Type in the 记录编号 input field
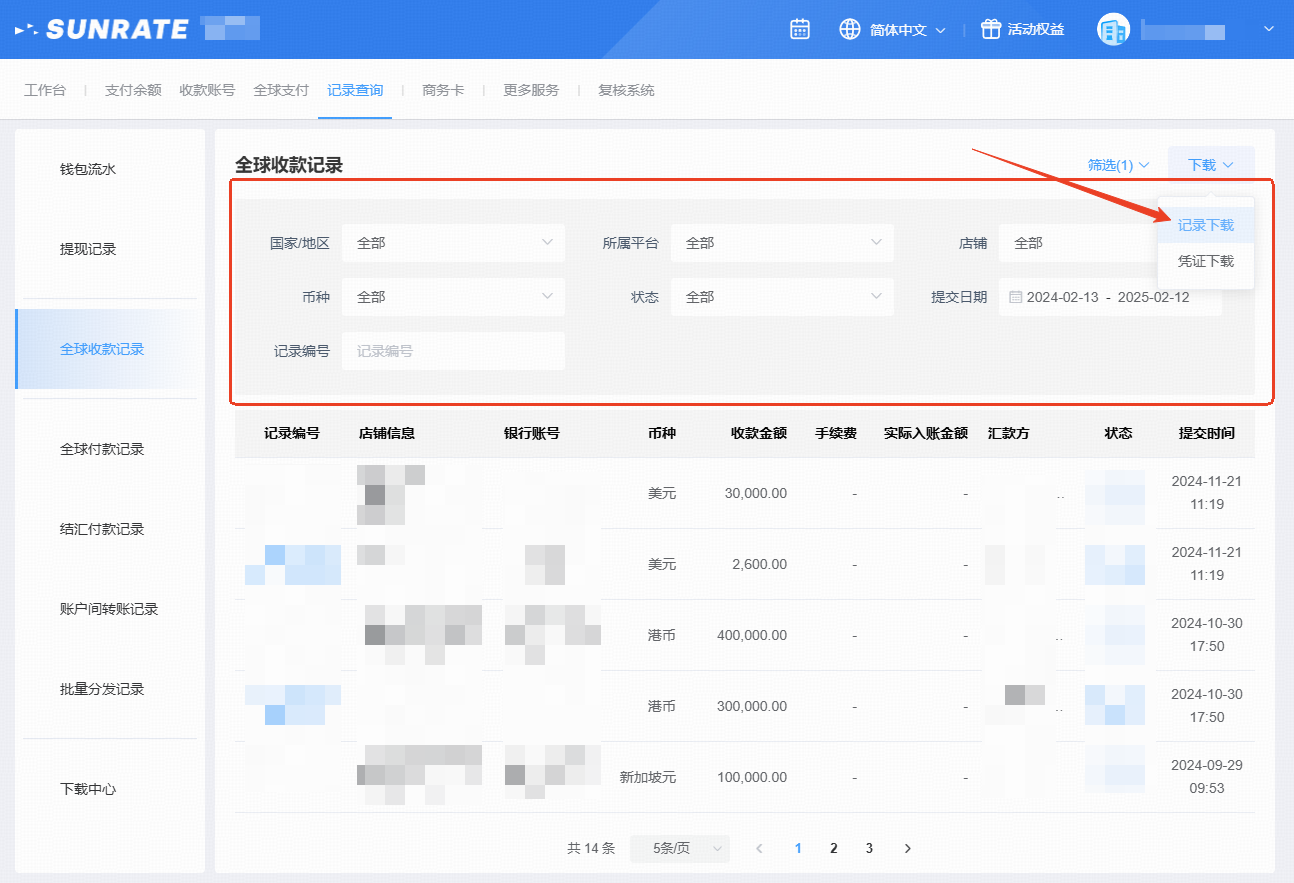This screenshot has width=1294, height=883. pos(453,351)
